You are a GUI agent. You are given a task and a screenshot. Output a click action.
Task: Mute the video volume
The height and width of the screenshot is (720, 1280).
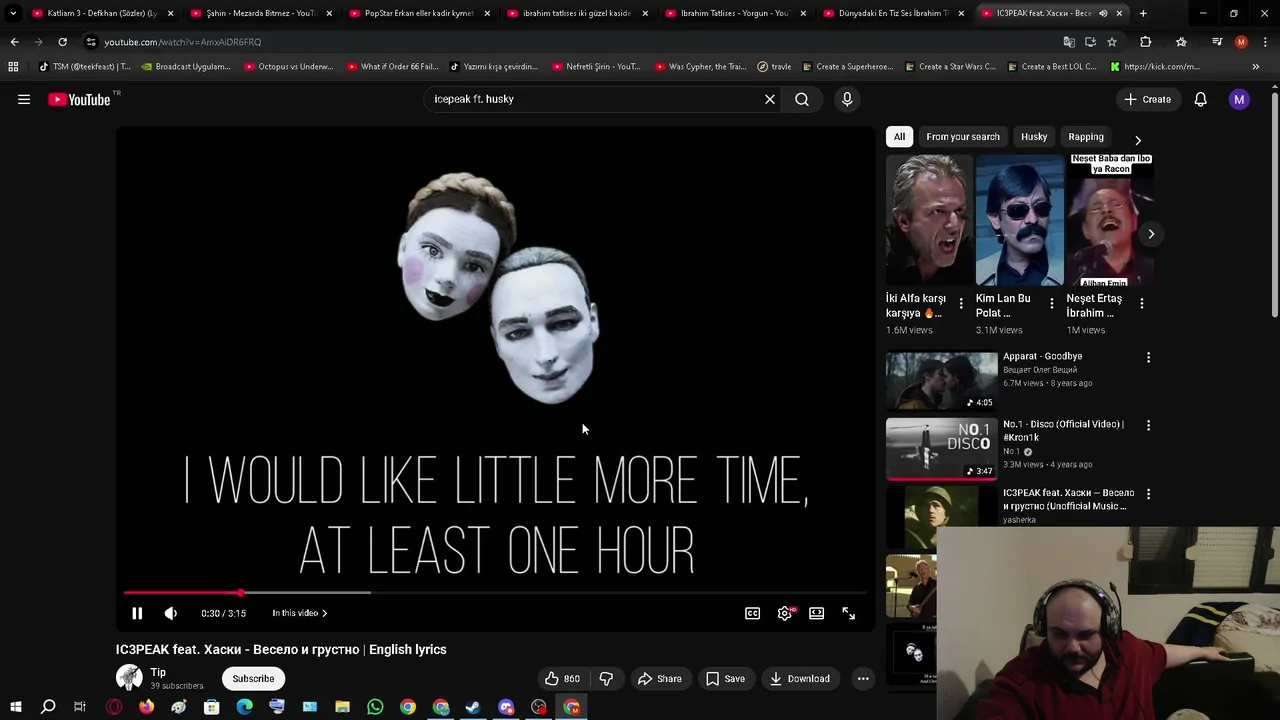point(171,613)
